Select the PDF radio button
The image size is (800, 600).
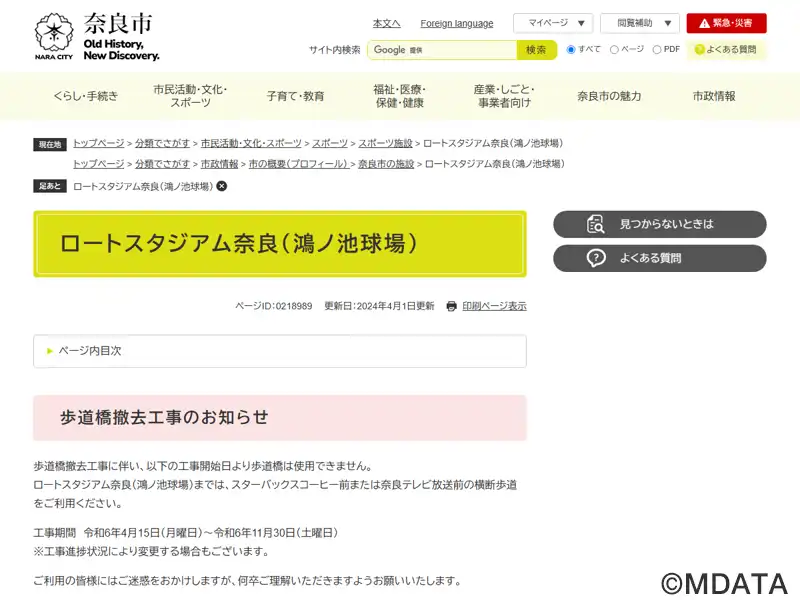pyautogui.click(x=657, y=49)
